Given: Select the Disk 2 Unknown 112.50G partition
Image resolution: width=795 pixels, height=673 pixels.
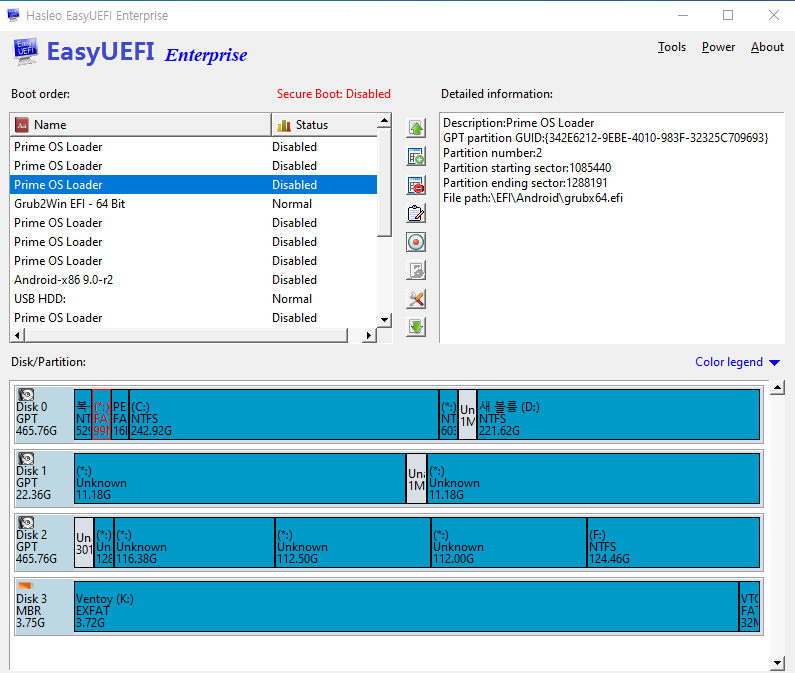Looking at the screenshot, I should click(x=353, y=543).
